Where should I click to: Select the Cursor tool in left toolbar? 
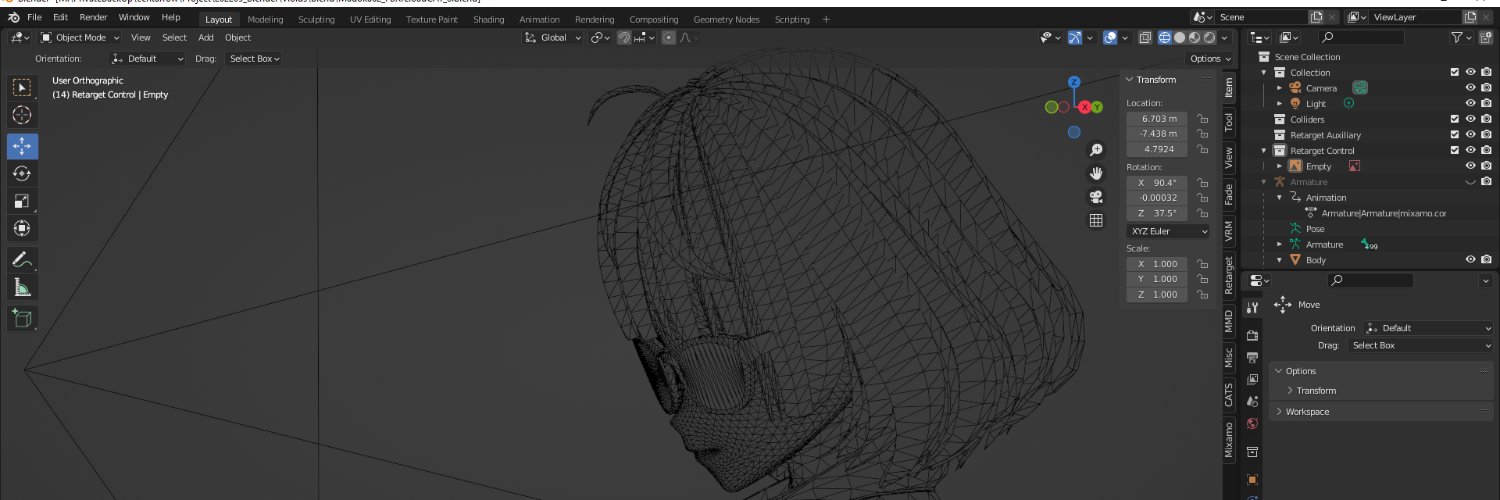pyautogui.click(x=22, y=116)
